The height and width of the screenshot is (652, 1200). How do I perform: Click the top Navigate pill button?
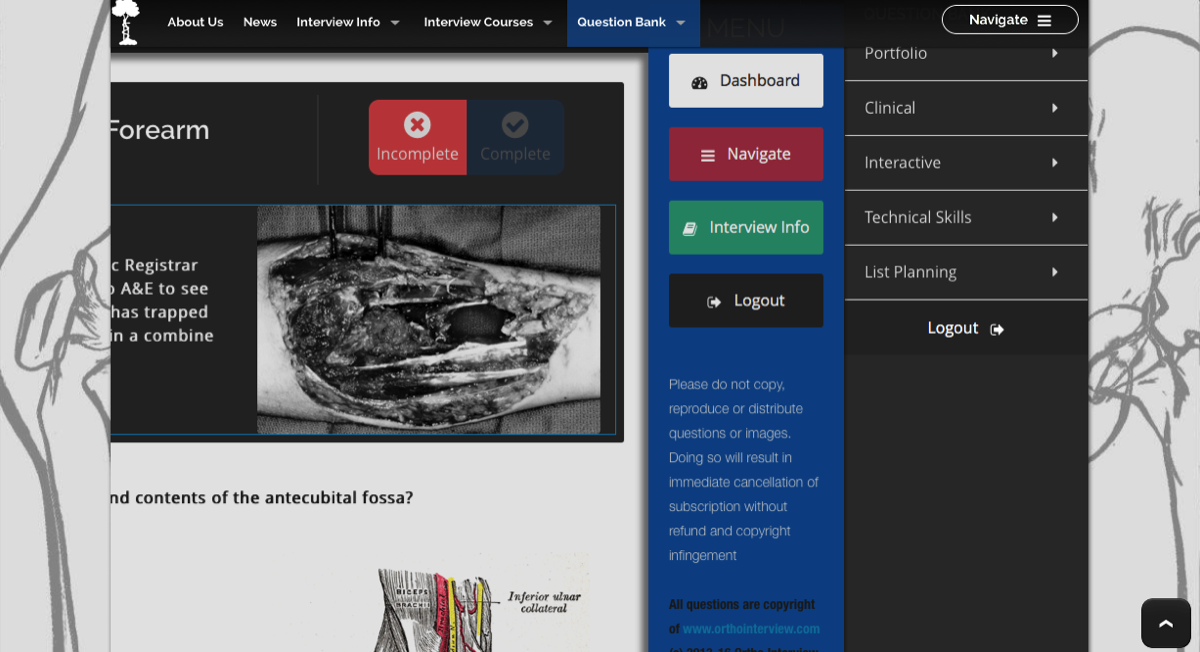click(1010, 20)
